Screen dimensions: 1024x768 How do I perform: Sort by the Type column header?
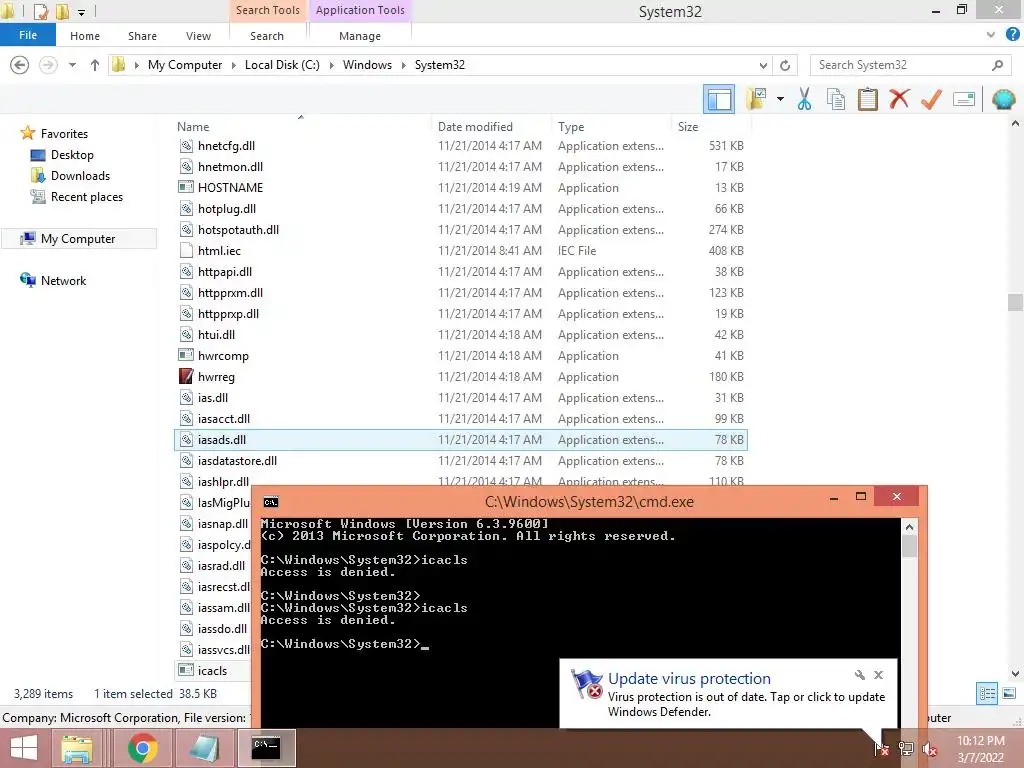click(x=571, y=127)
